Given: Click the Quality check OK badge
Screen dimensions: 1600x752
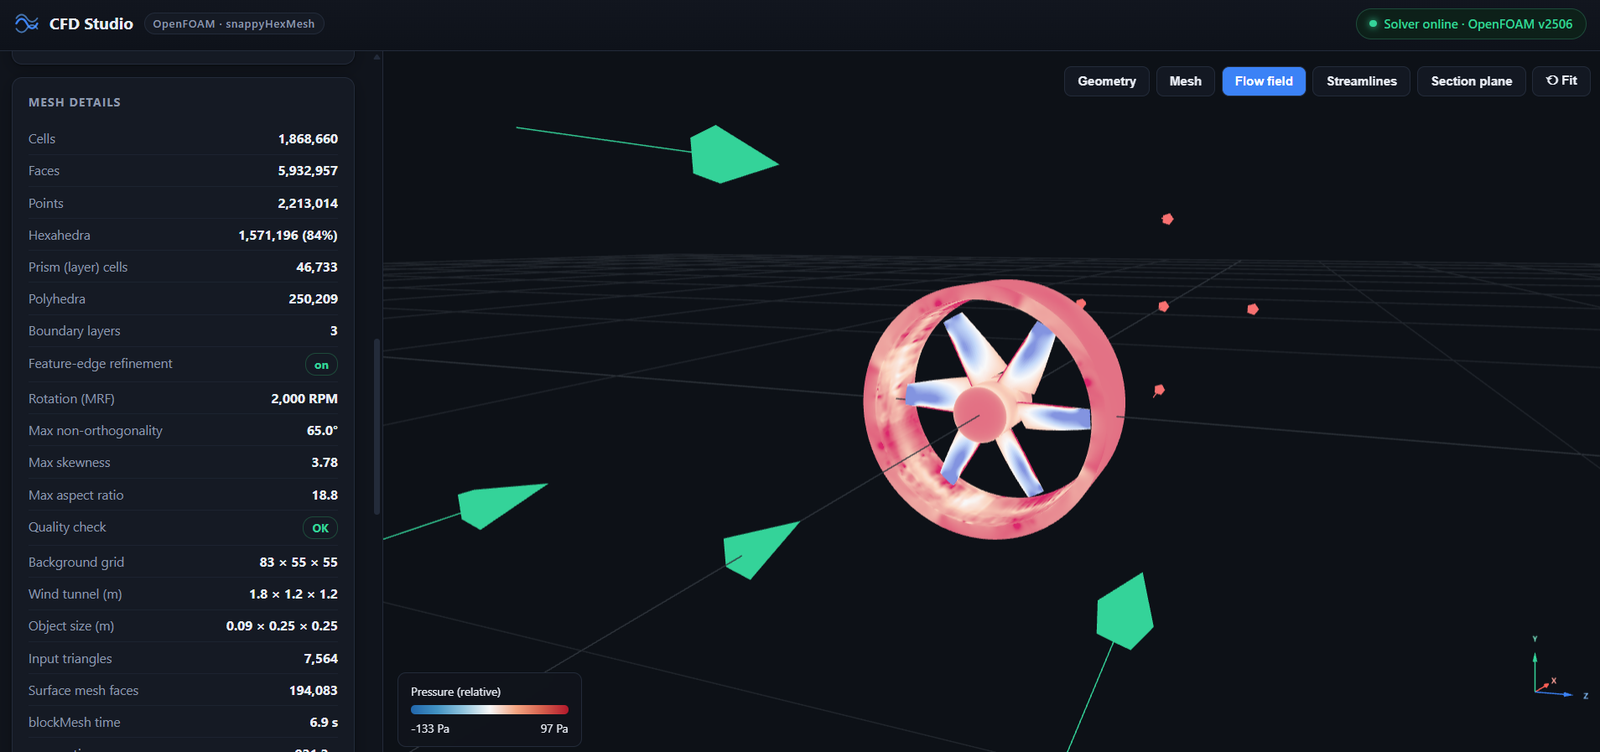Looking at the screenshot, I should pos(320,528).
